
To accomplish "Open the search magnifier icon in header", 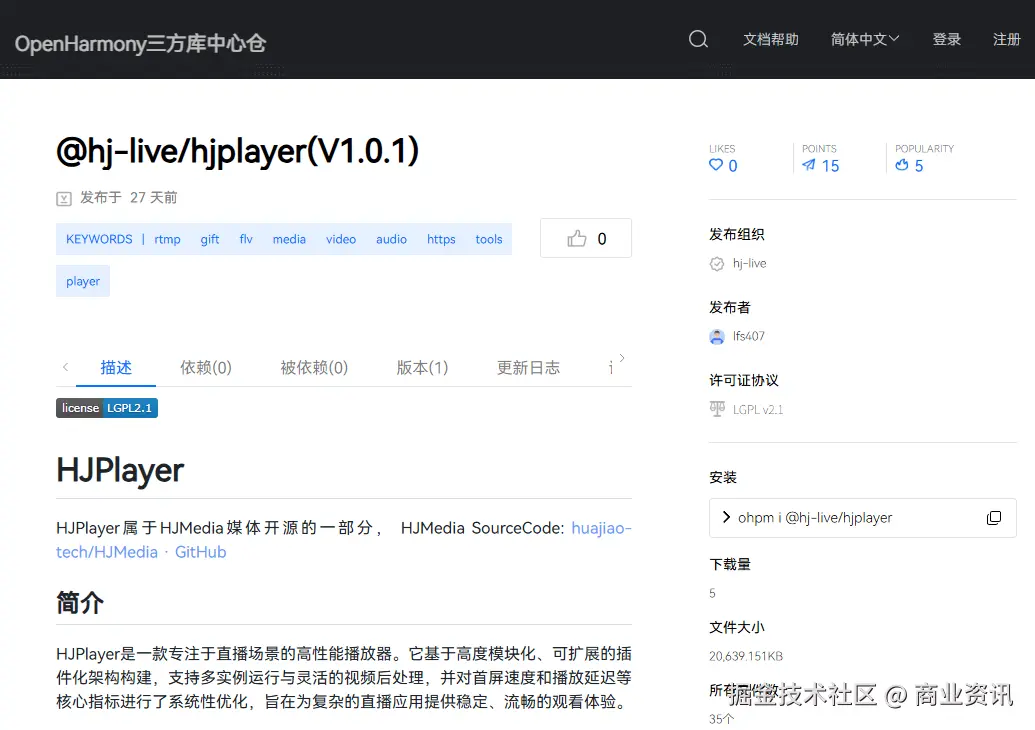I will coord(698,40).
